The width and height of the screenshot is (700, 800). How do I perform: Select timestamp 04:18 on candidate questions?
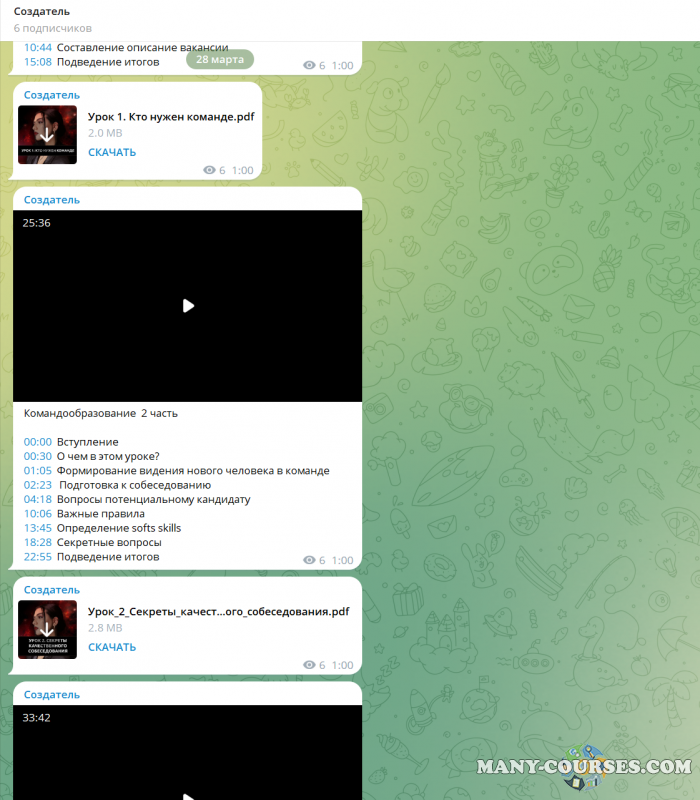[37, 499]
